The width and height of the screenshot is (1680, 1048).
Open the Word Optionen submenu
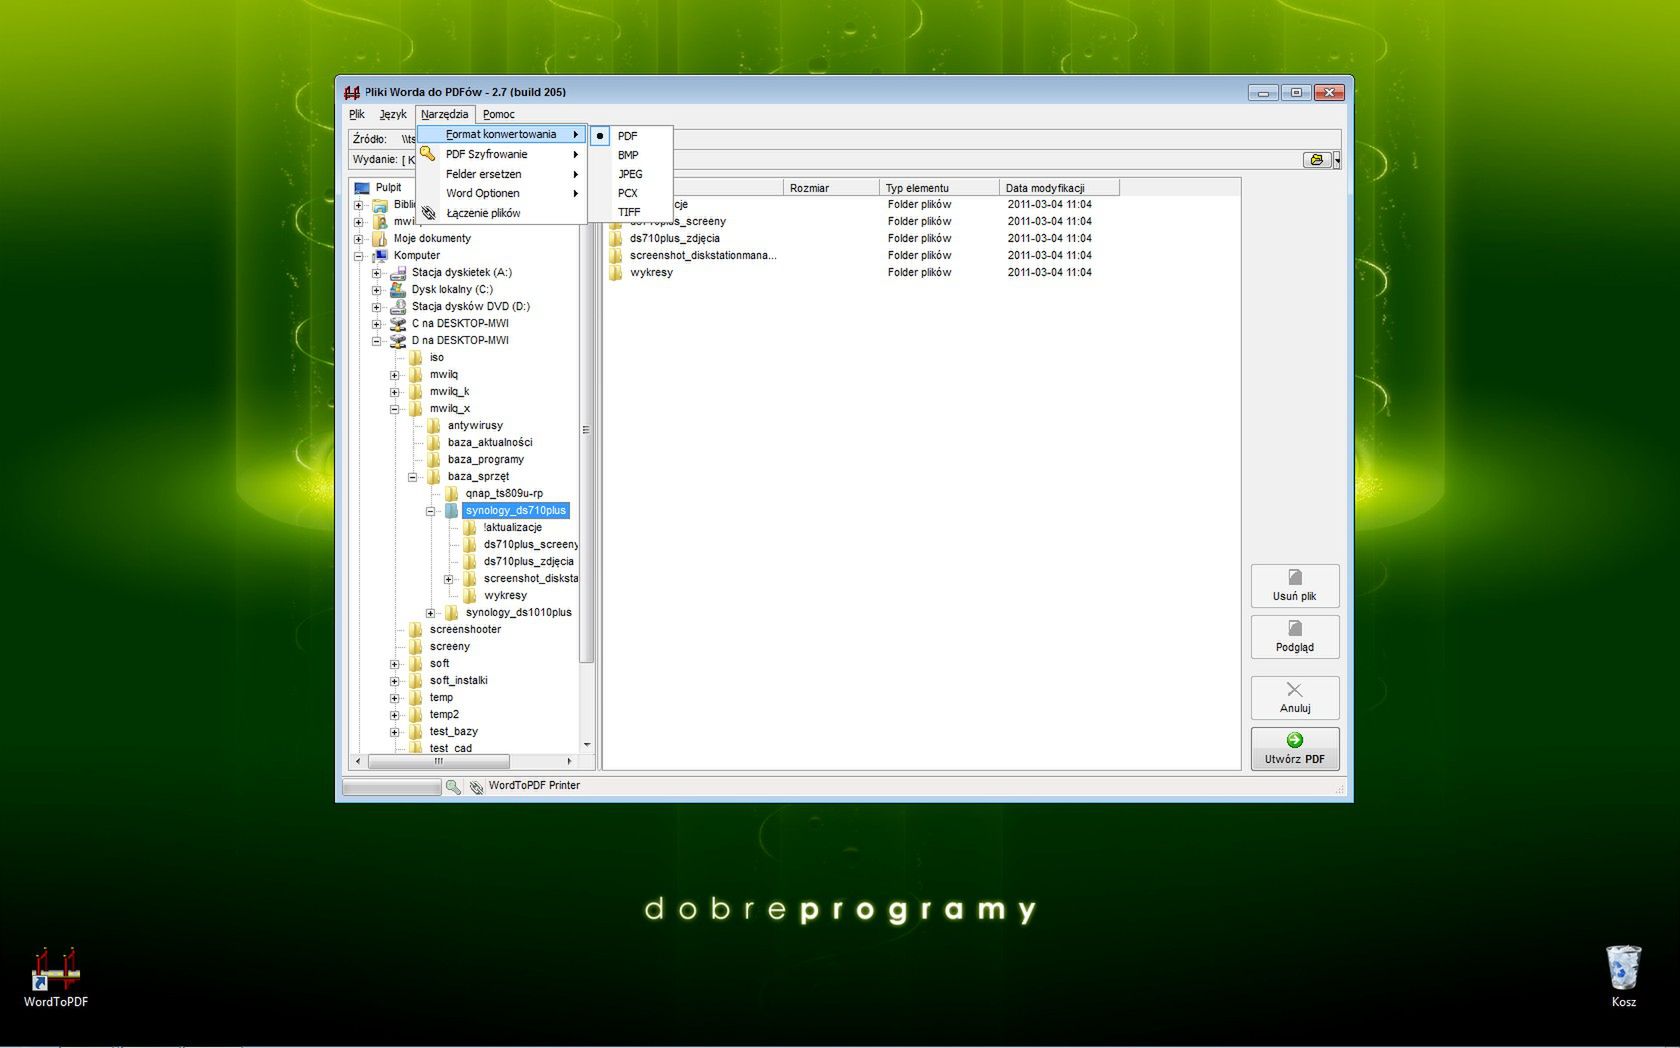click(483, 193)
